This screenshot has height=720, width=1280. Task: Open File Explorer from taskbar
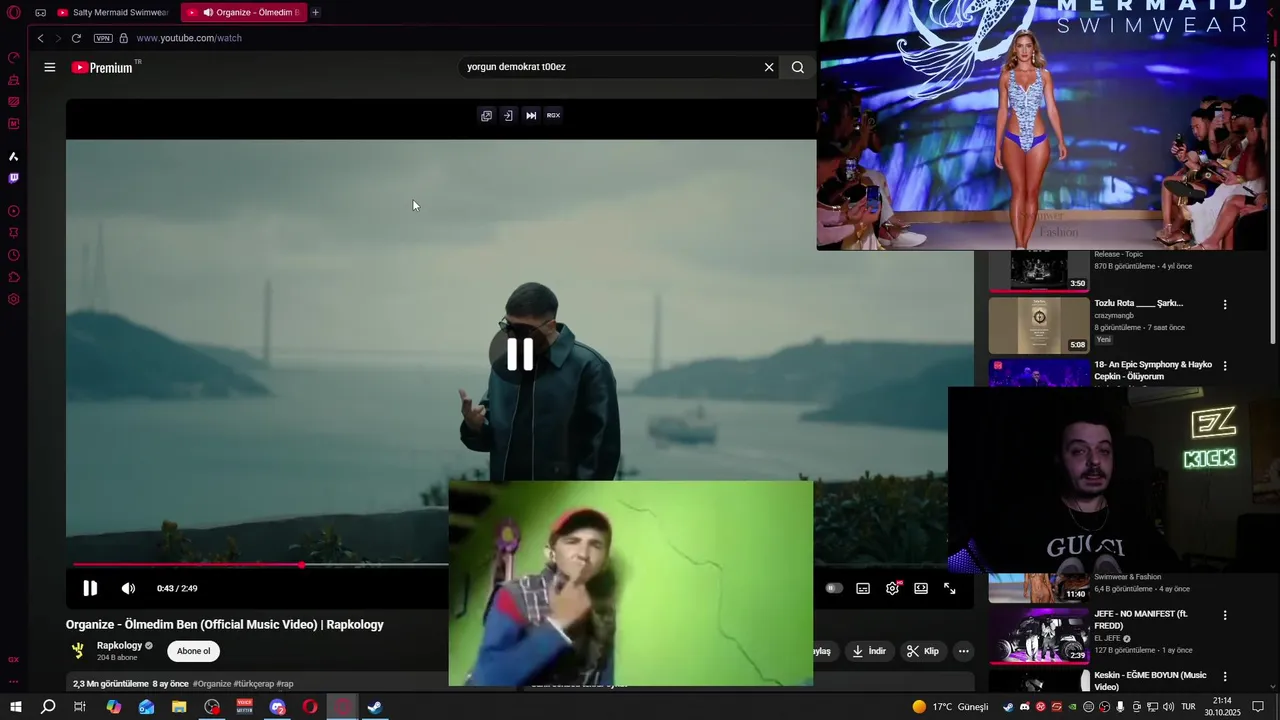[x=179, y=707]
